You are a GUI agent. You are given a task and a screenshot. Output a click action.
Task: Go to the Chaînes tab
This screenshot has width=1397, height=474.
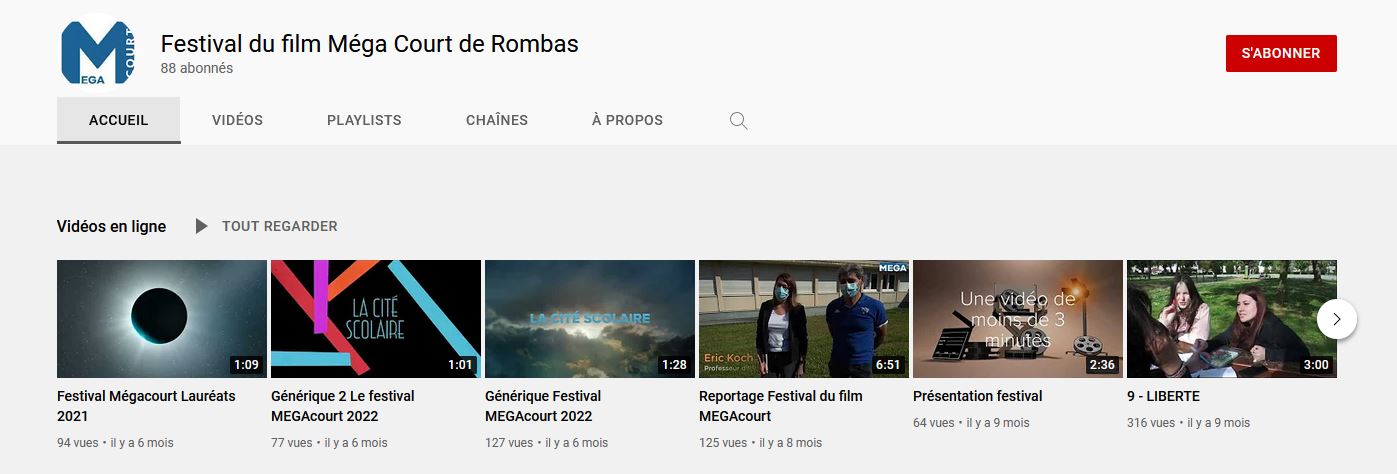[x=496, y=120]
